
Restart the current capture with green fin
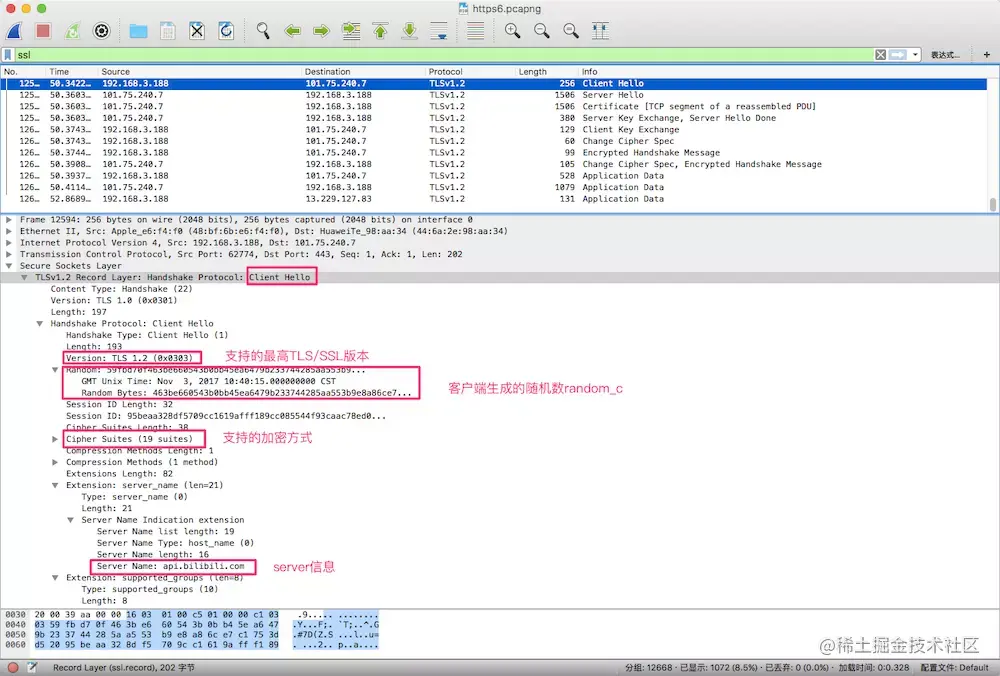tap(72, 31)
